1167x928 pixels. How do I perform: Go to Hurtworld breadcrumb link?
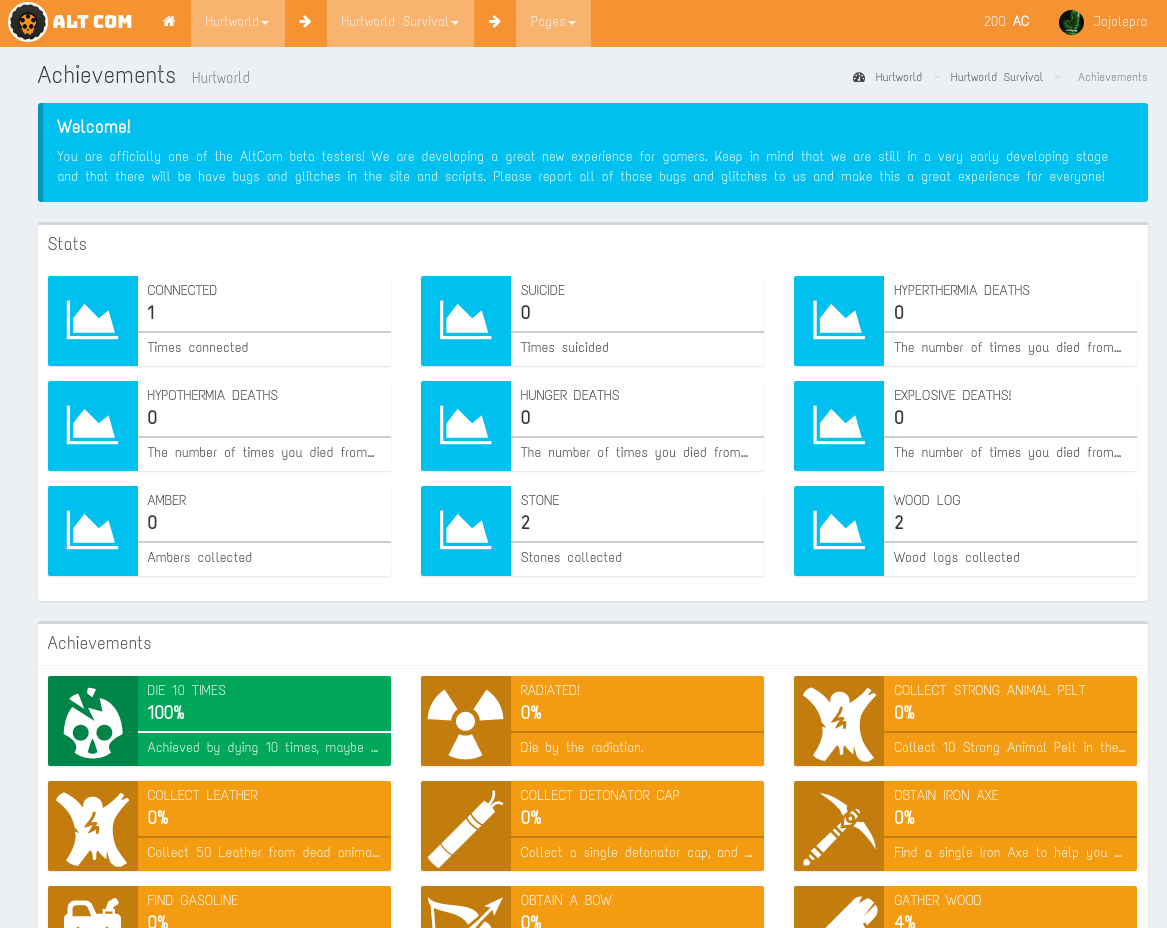897,77
